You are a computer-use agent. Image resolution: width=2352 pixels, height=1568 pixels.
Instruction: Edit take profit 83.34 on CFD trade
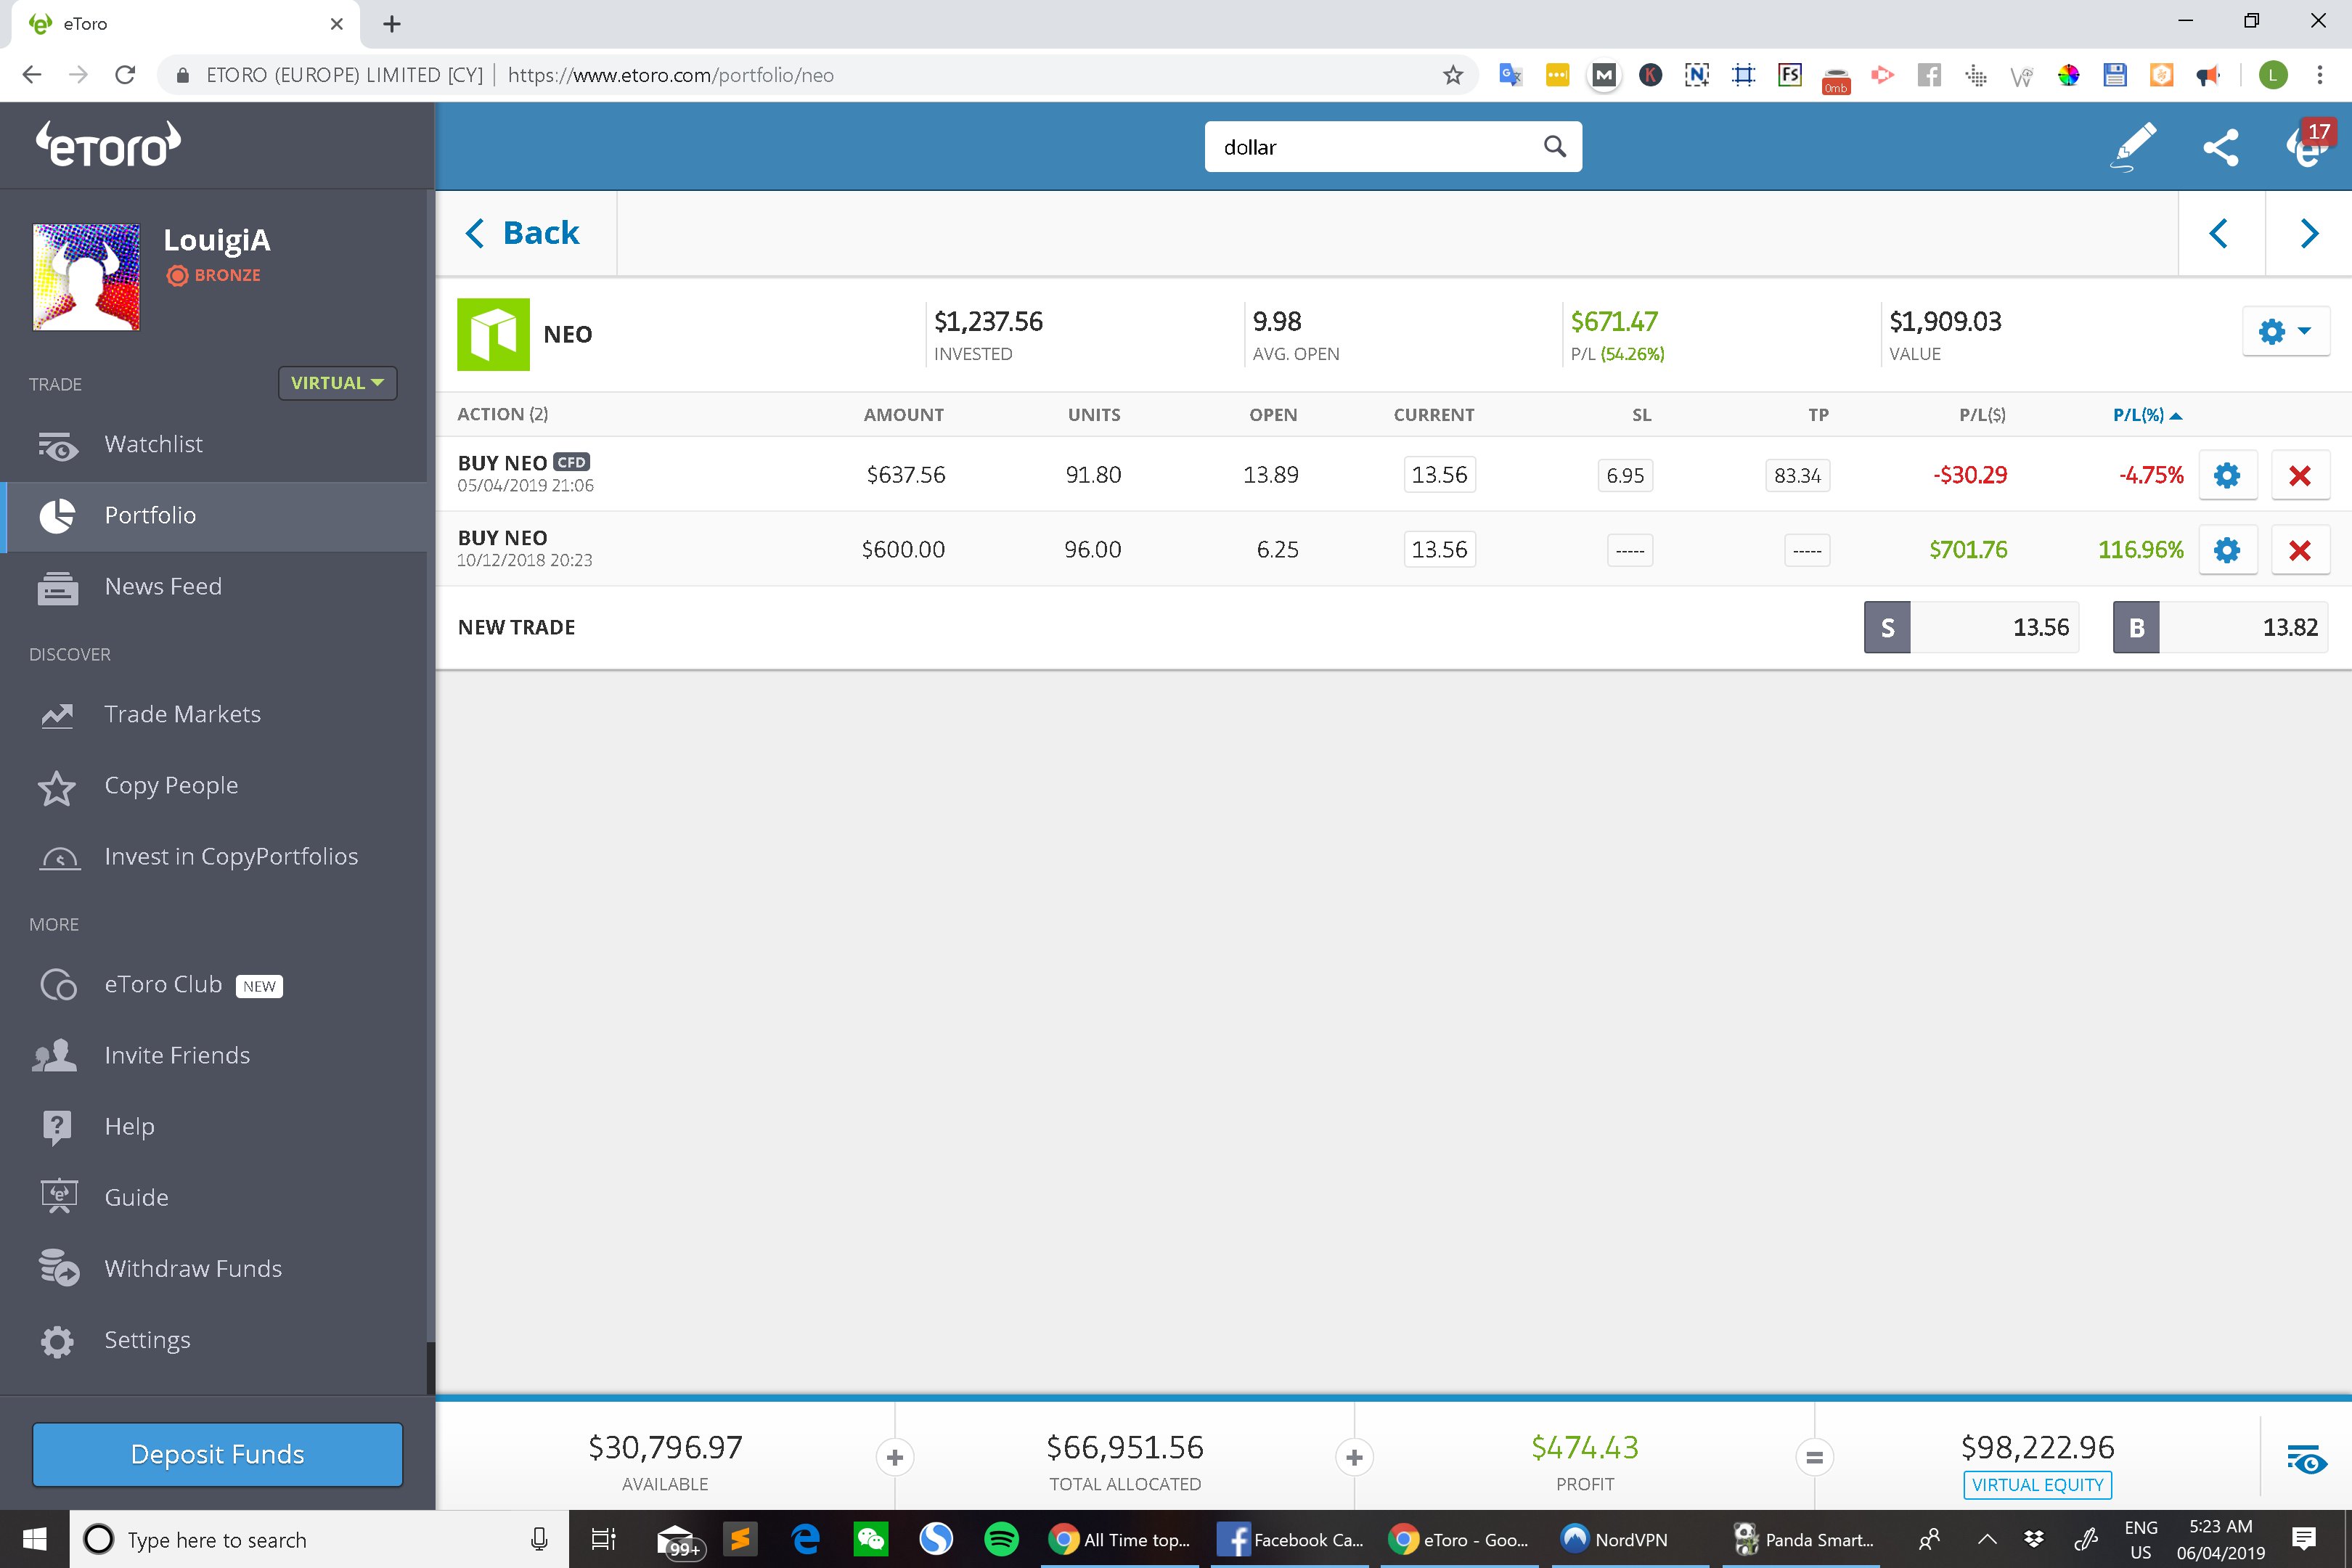(1797, 475)
